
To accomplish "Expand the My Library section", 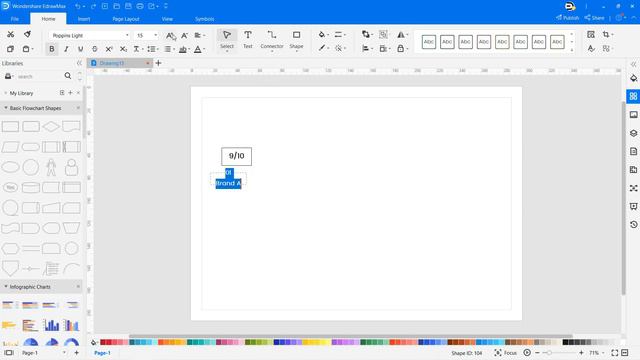I will 5,93.
